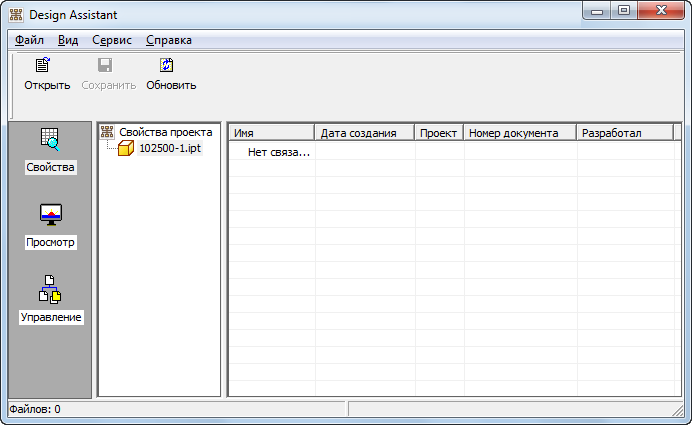692x425 pixels.
Task: Open the Справка menu
Action: pos(169,40)
